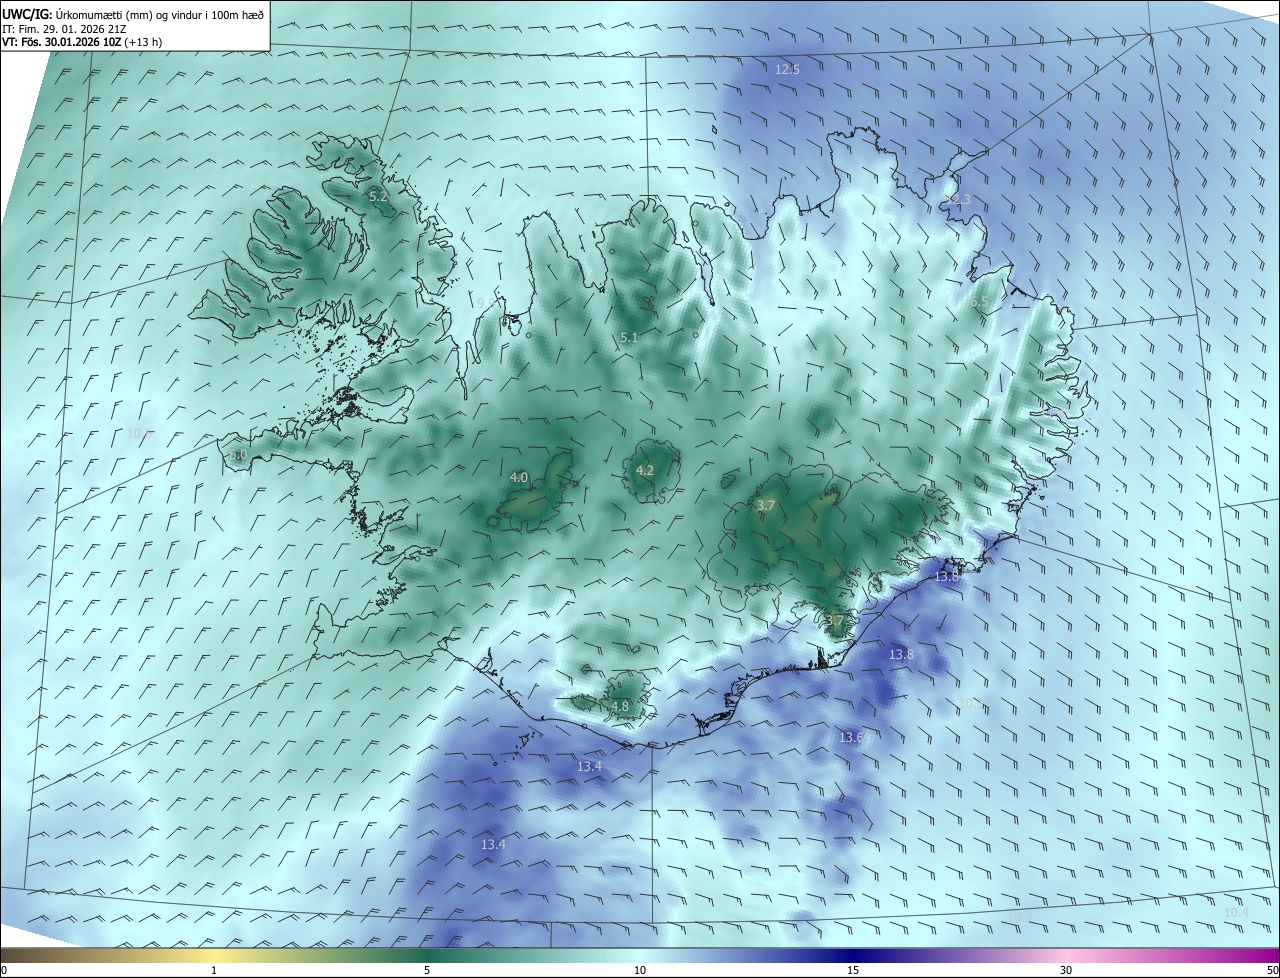
Task: Click the colorbar tick label '10'
Action: (640, 970)
